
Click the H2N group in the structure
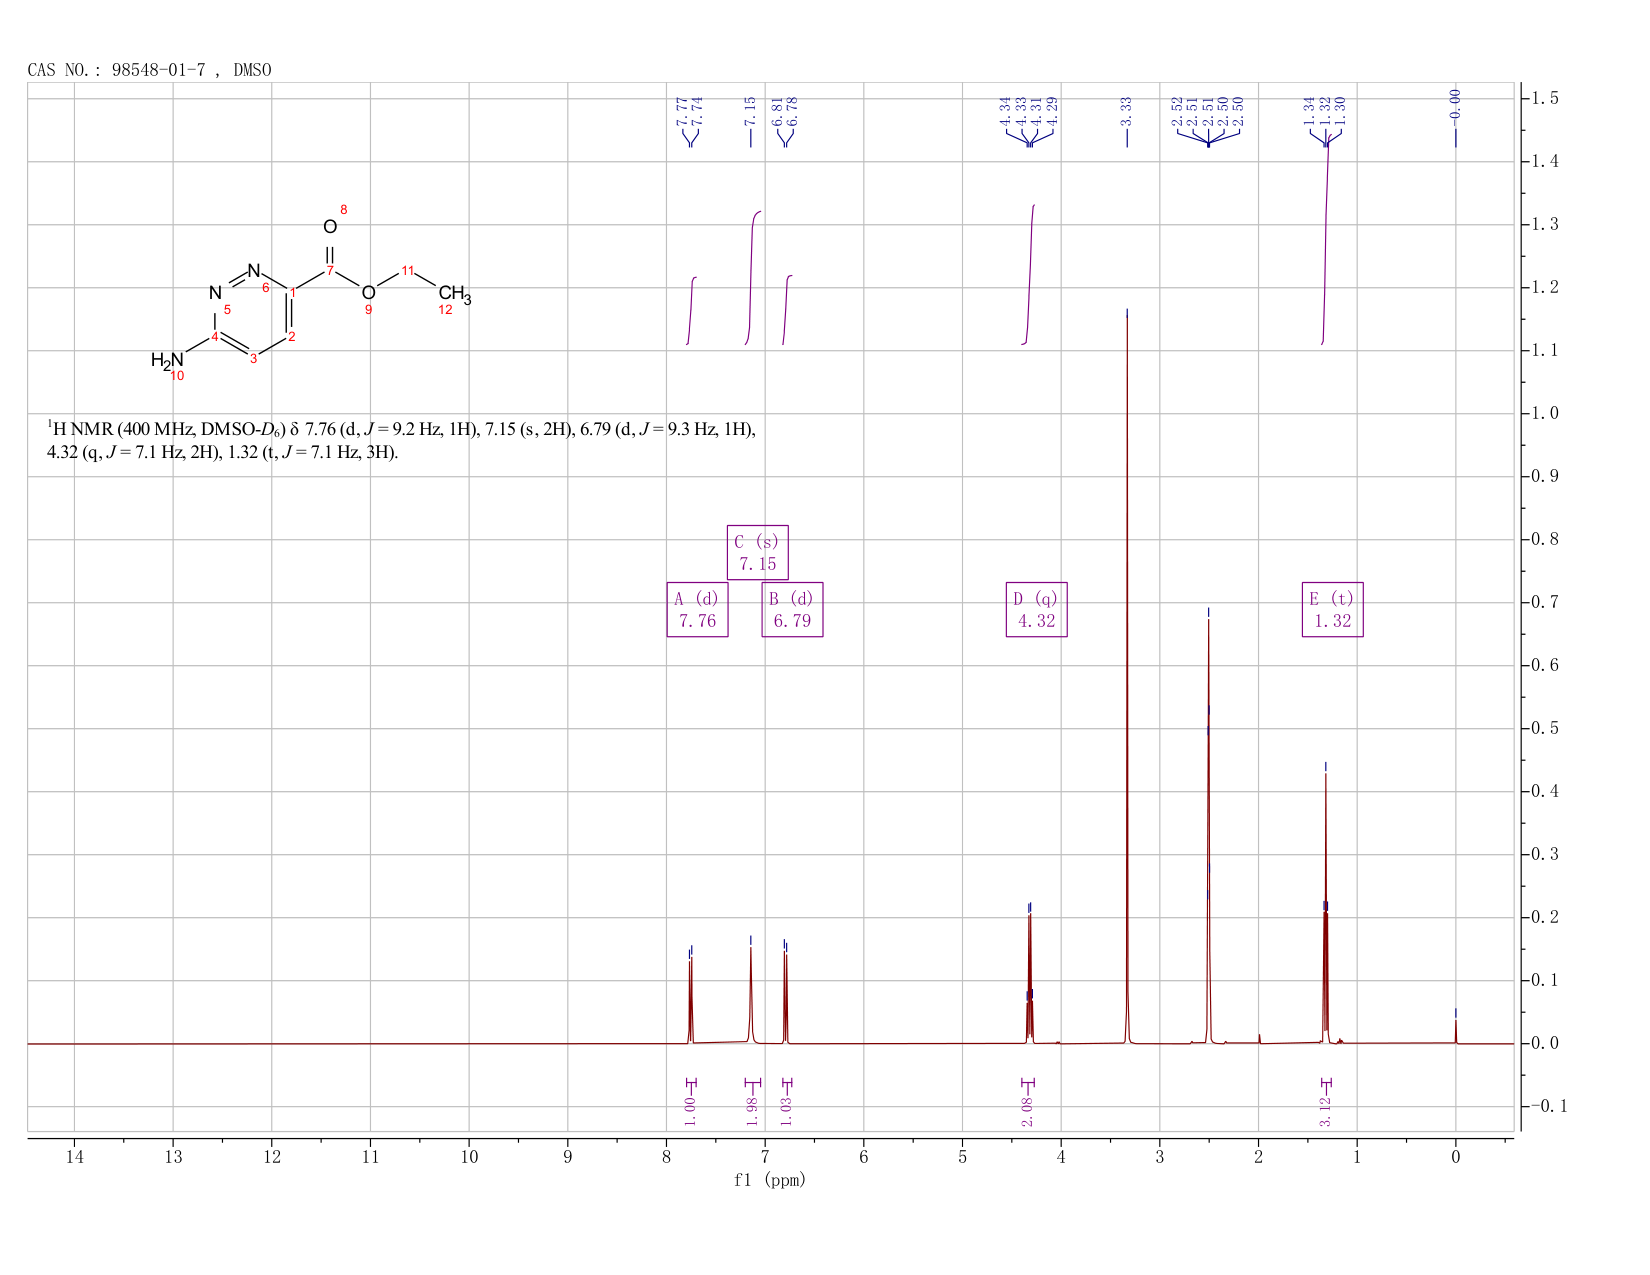click(167, 360)
